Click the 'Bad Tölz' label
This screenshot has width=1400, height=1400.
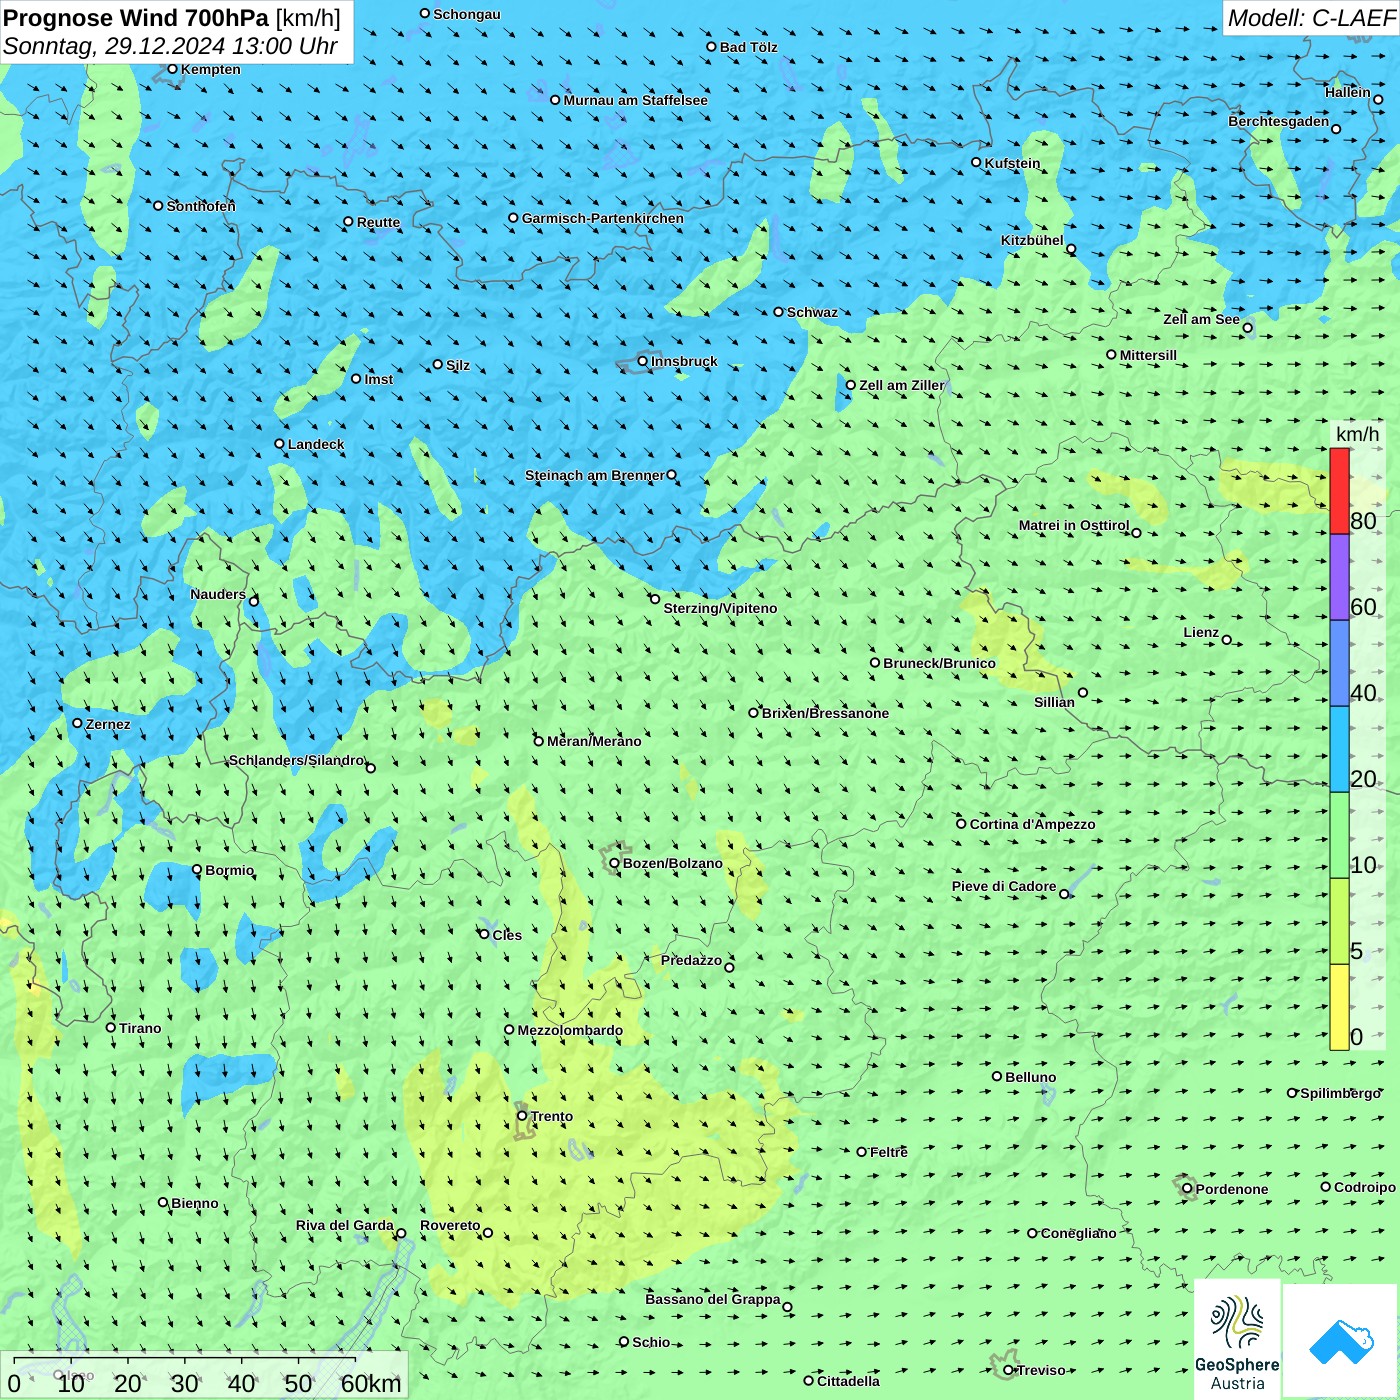click(749, 47)
